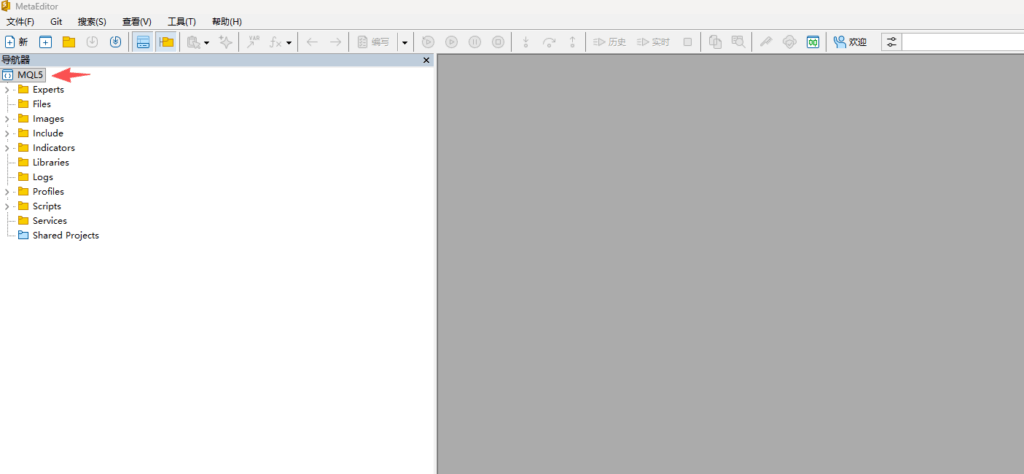This screenshot has width=1024, height=474.
Task: Click the new project window icon
Action: (x=45, y=42)
